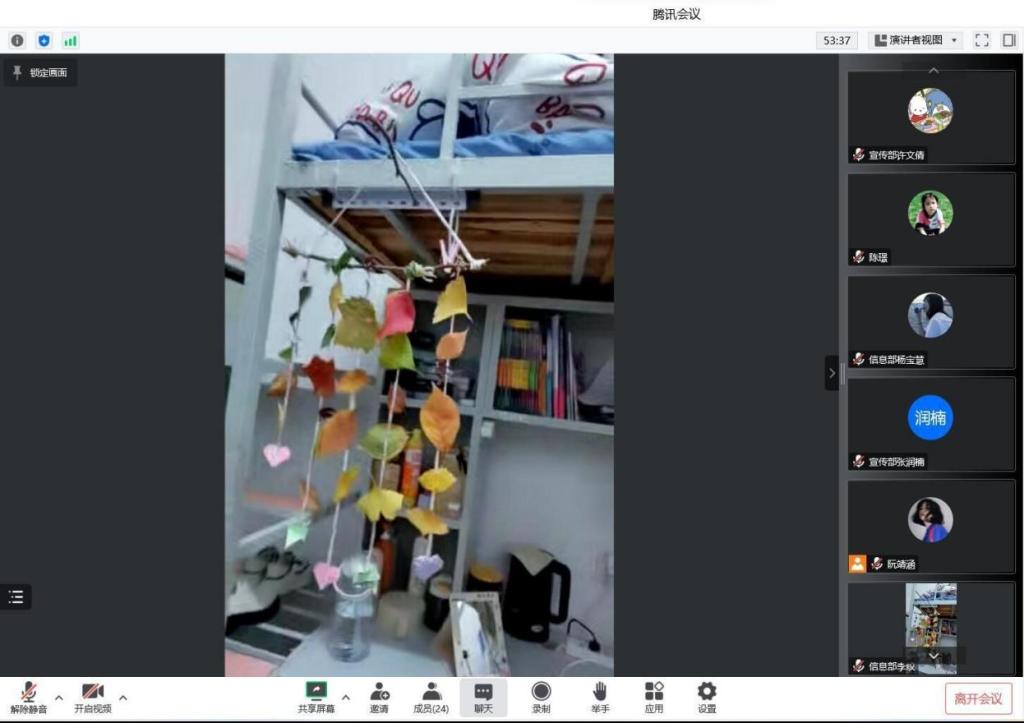Open the 邀请 invite icon
This screenshot has width=1024, height=723.
pos(379,697)
